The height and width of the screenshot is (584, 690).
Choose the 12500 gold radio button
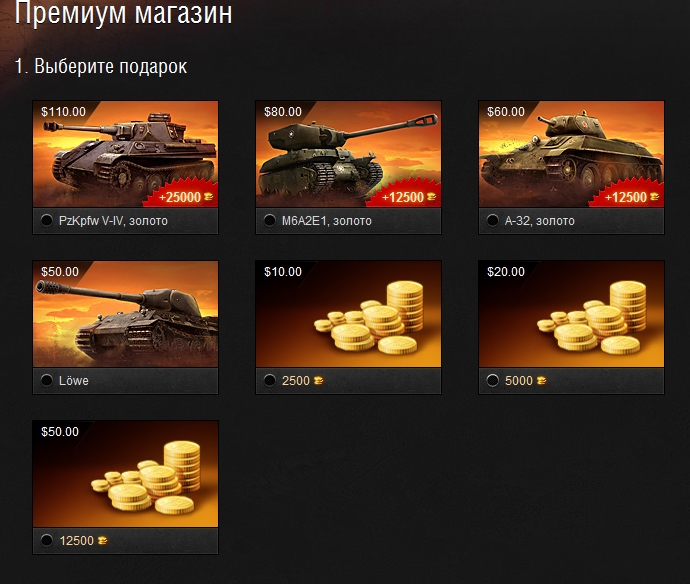point(47,540)
